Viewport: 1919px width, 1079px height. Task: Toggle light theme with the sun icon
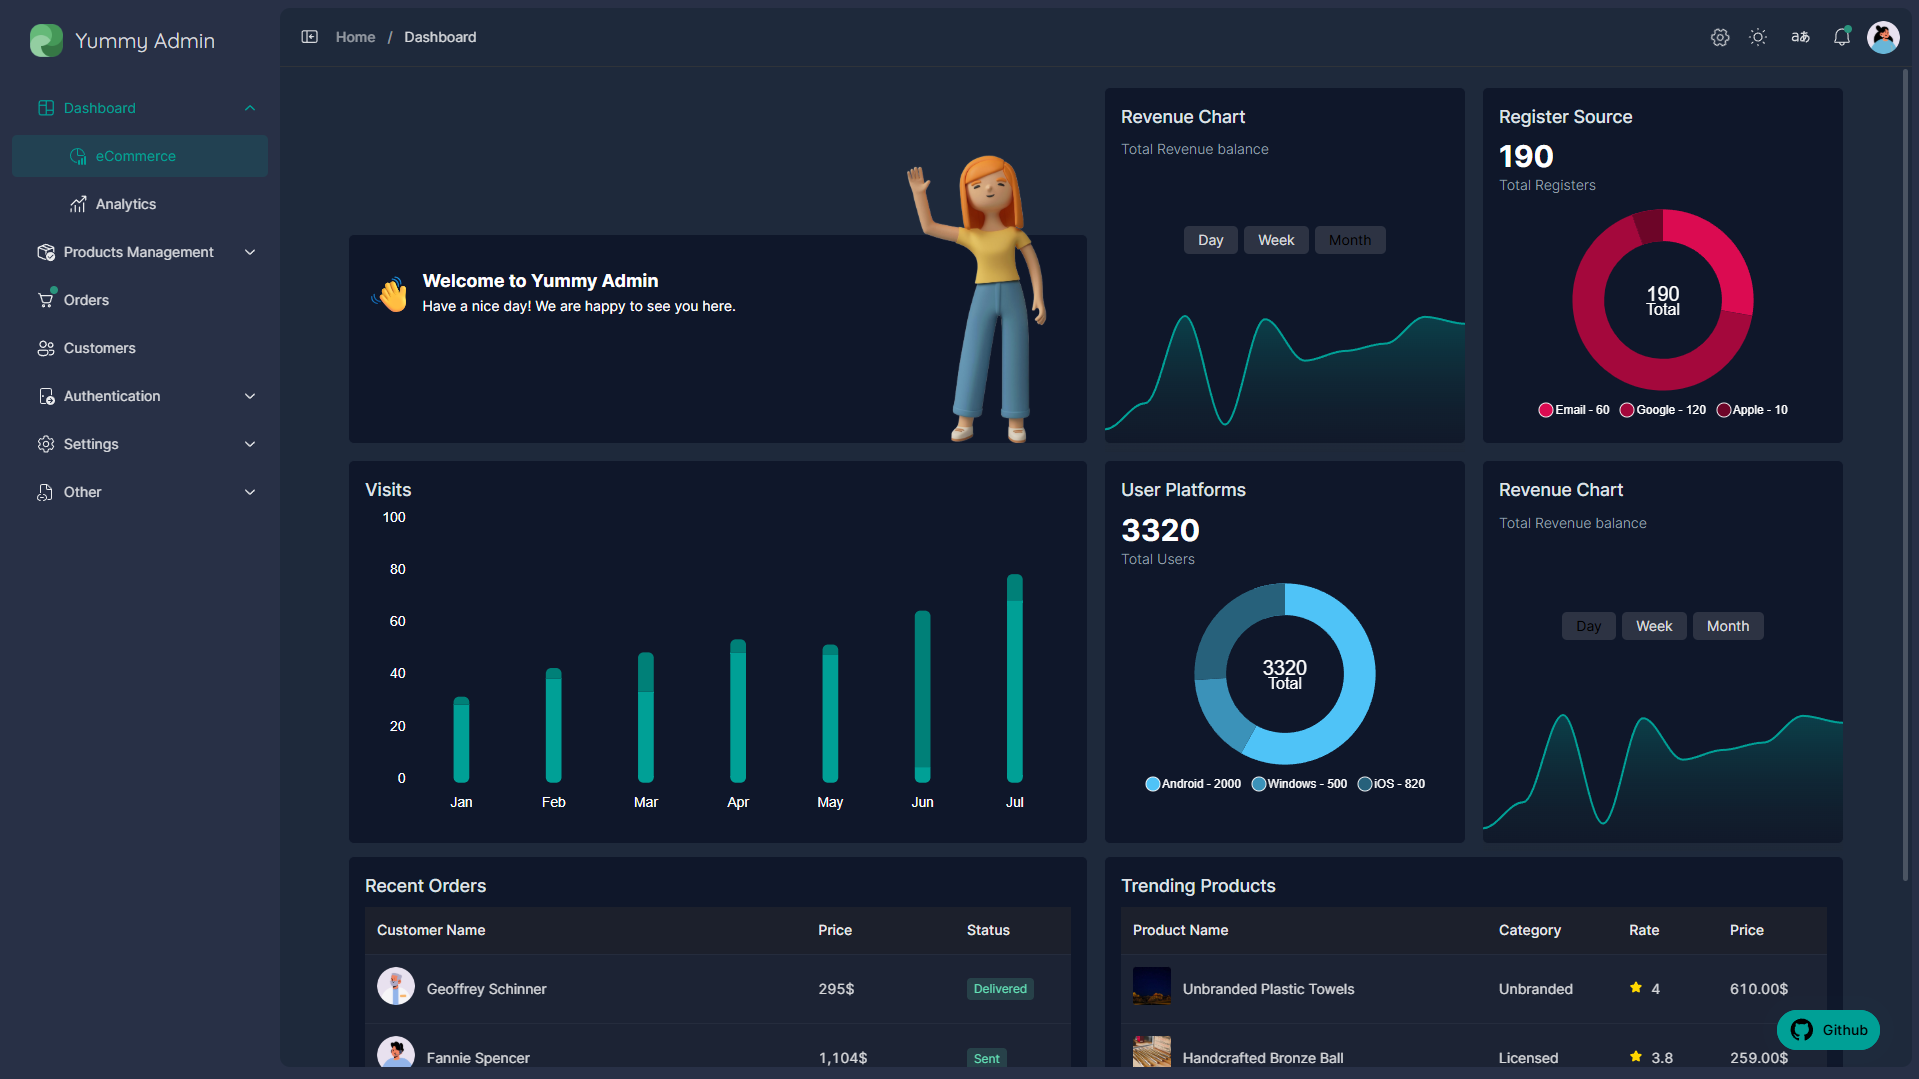1758,37
